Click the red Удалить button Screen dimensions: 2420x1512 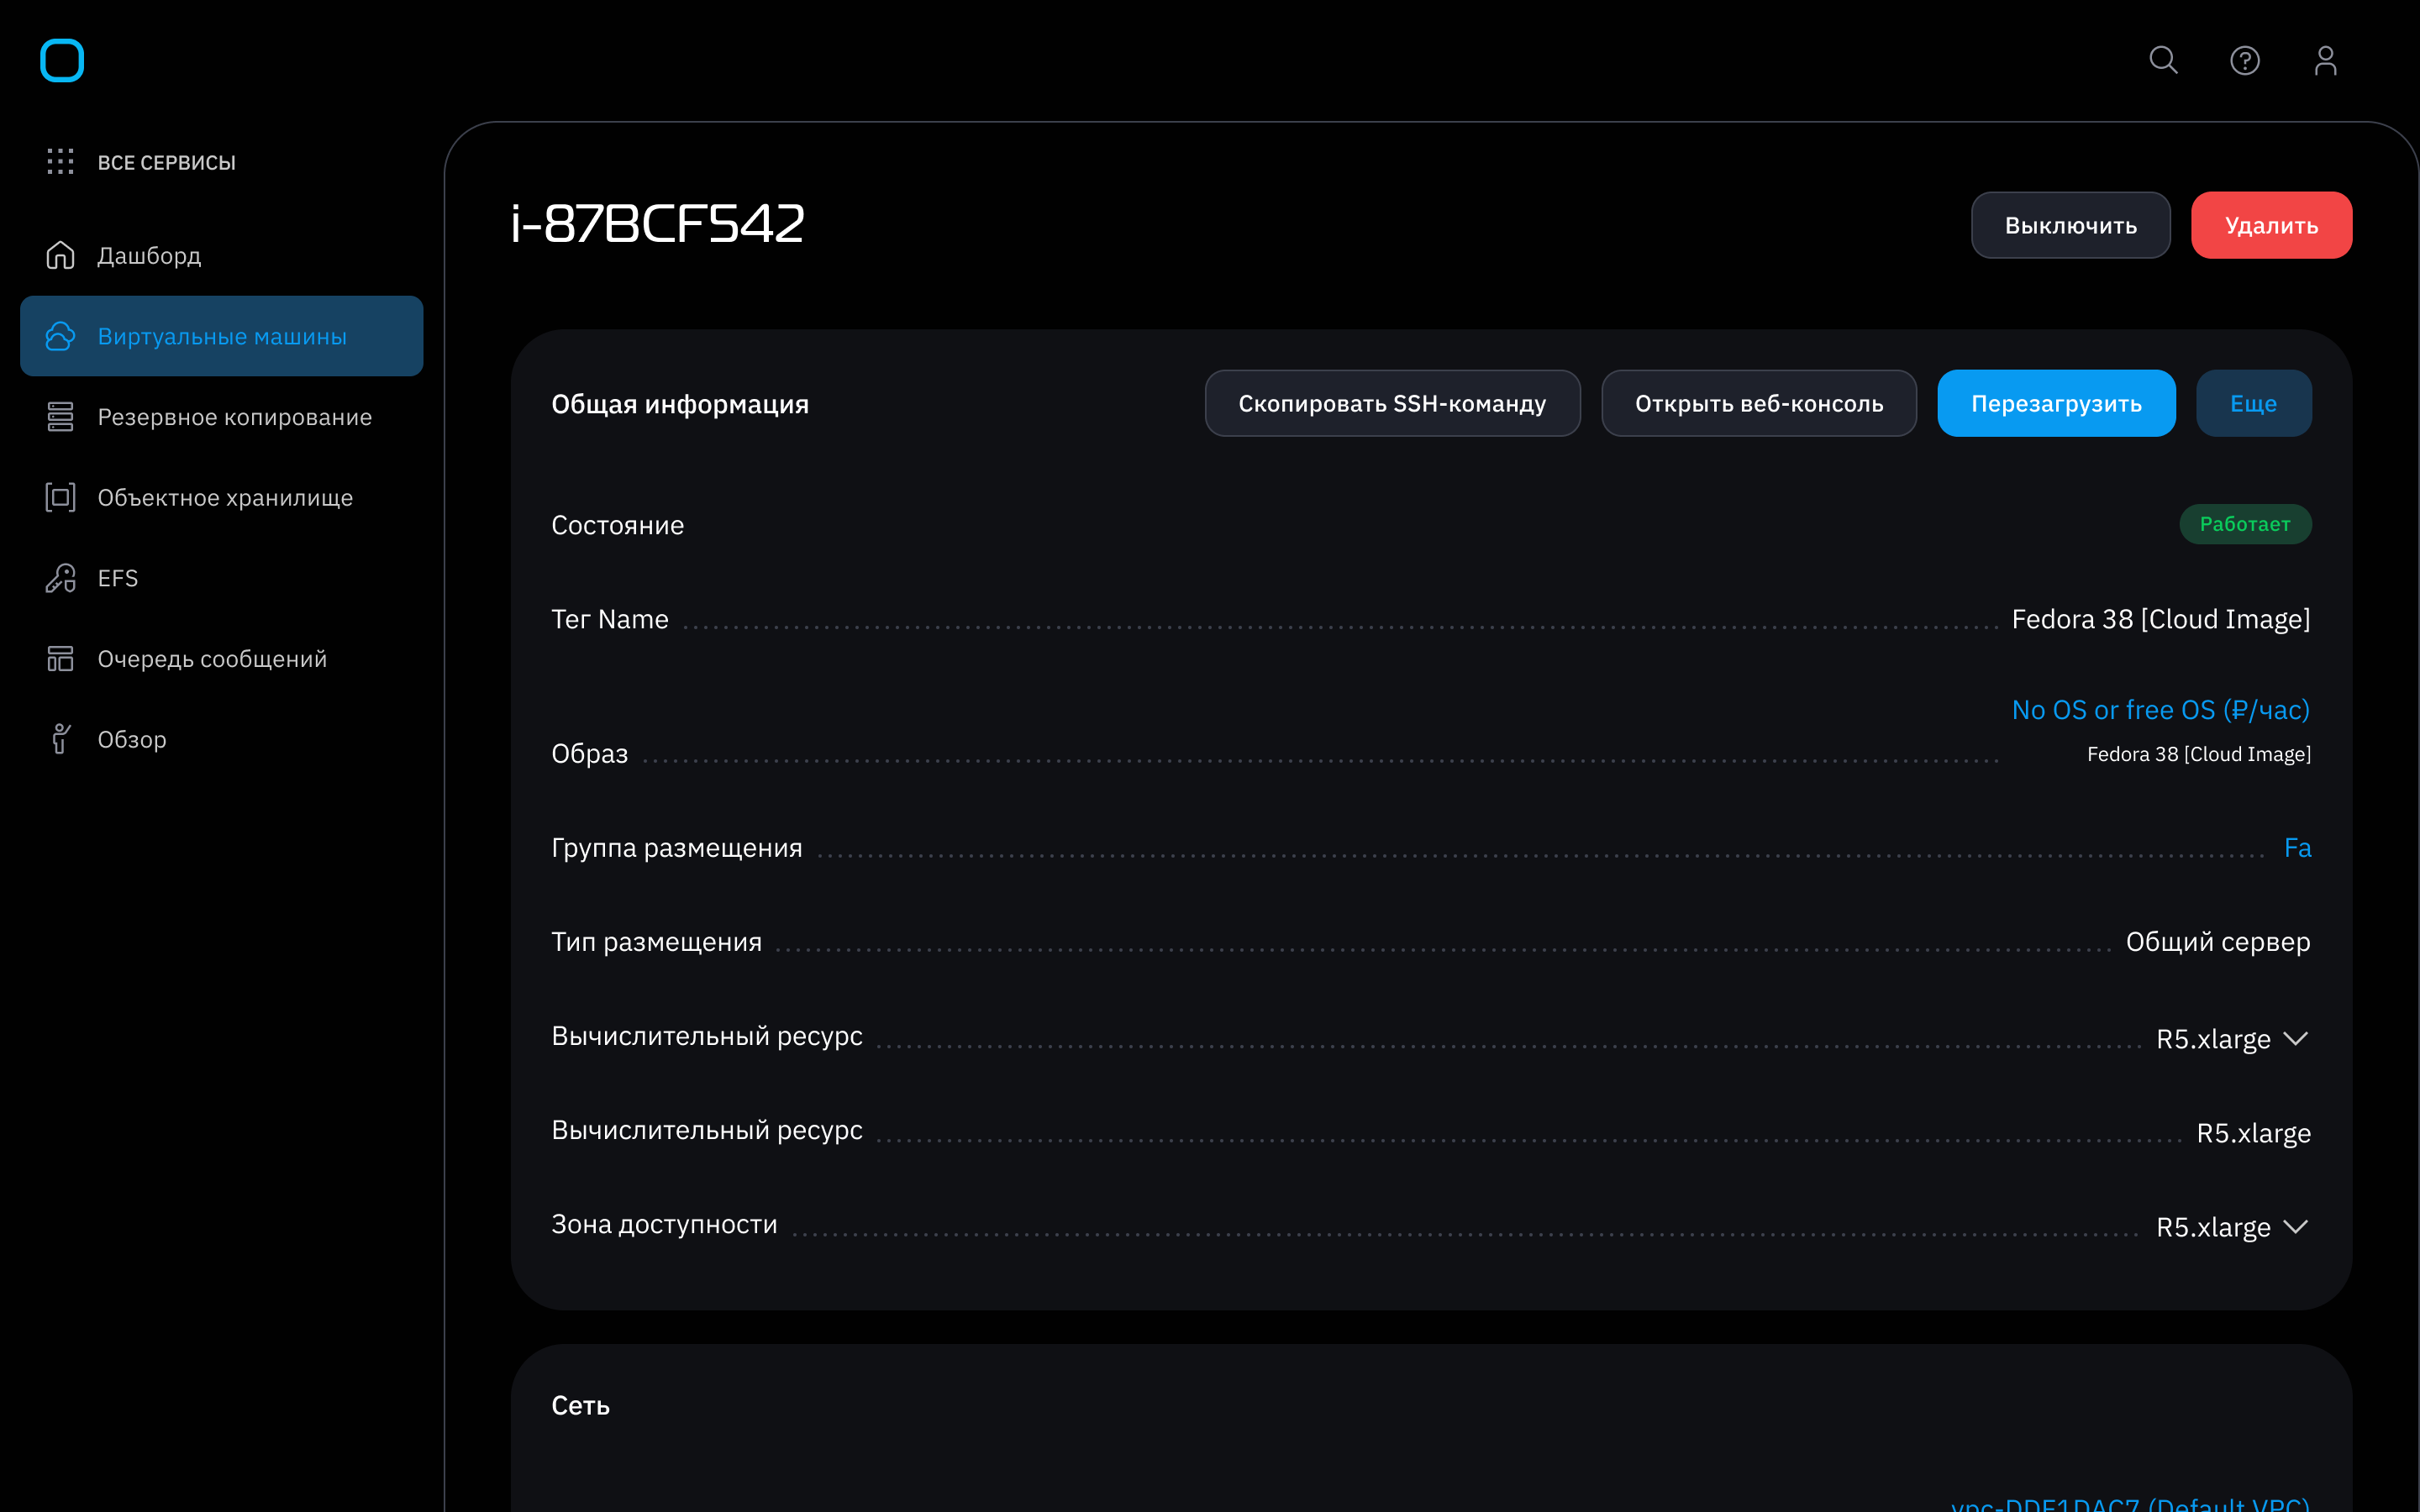pos(2271,225)
